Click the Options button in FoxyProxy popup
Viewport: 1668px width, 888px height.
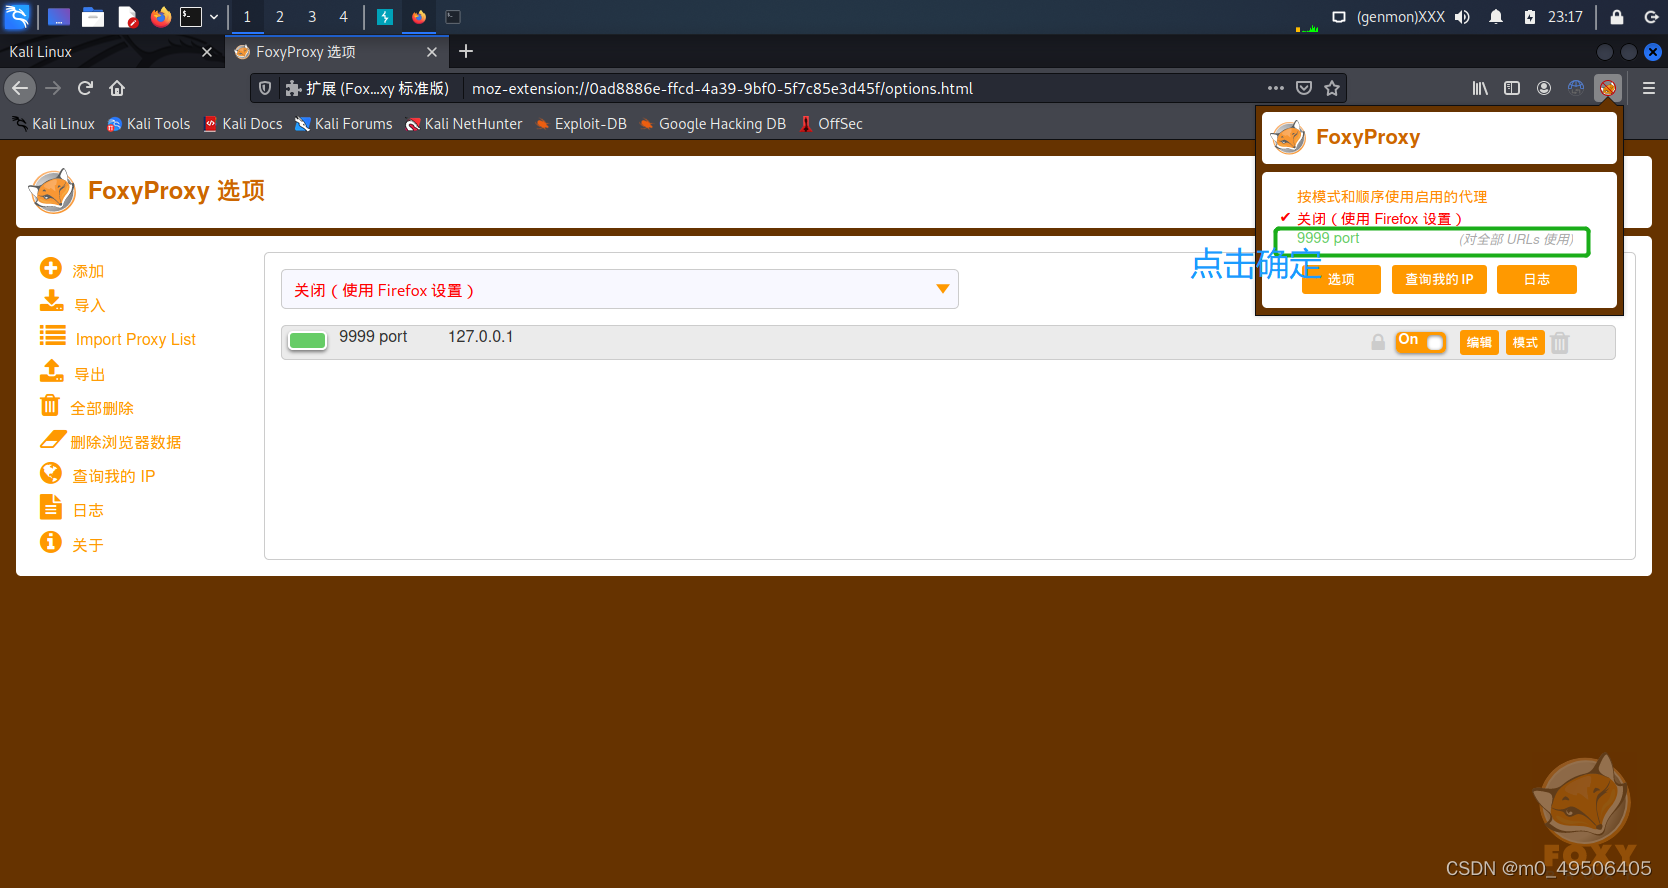pos(1341,280)
